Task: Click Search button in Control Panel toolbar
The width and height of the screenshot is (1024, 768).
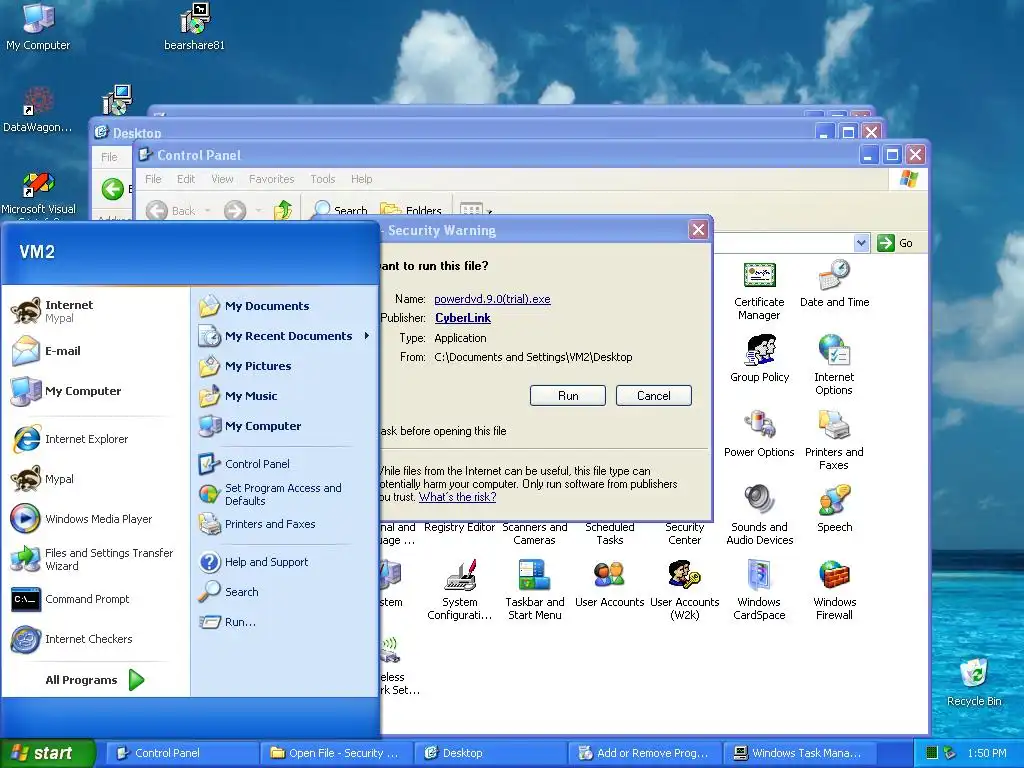Action: tap(341, 210)
